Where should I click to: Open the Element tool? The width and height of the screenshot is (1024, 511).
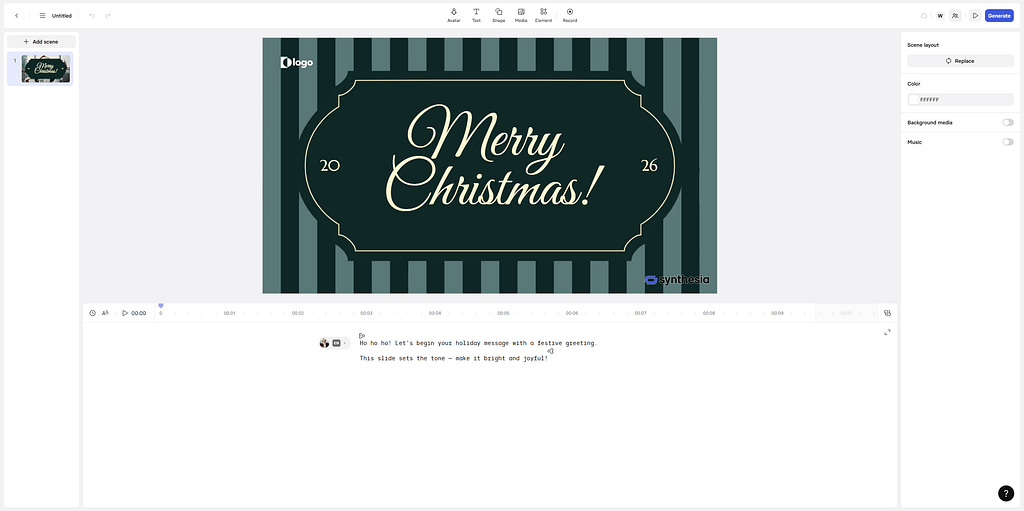point(543,16)
